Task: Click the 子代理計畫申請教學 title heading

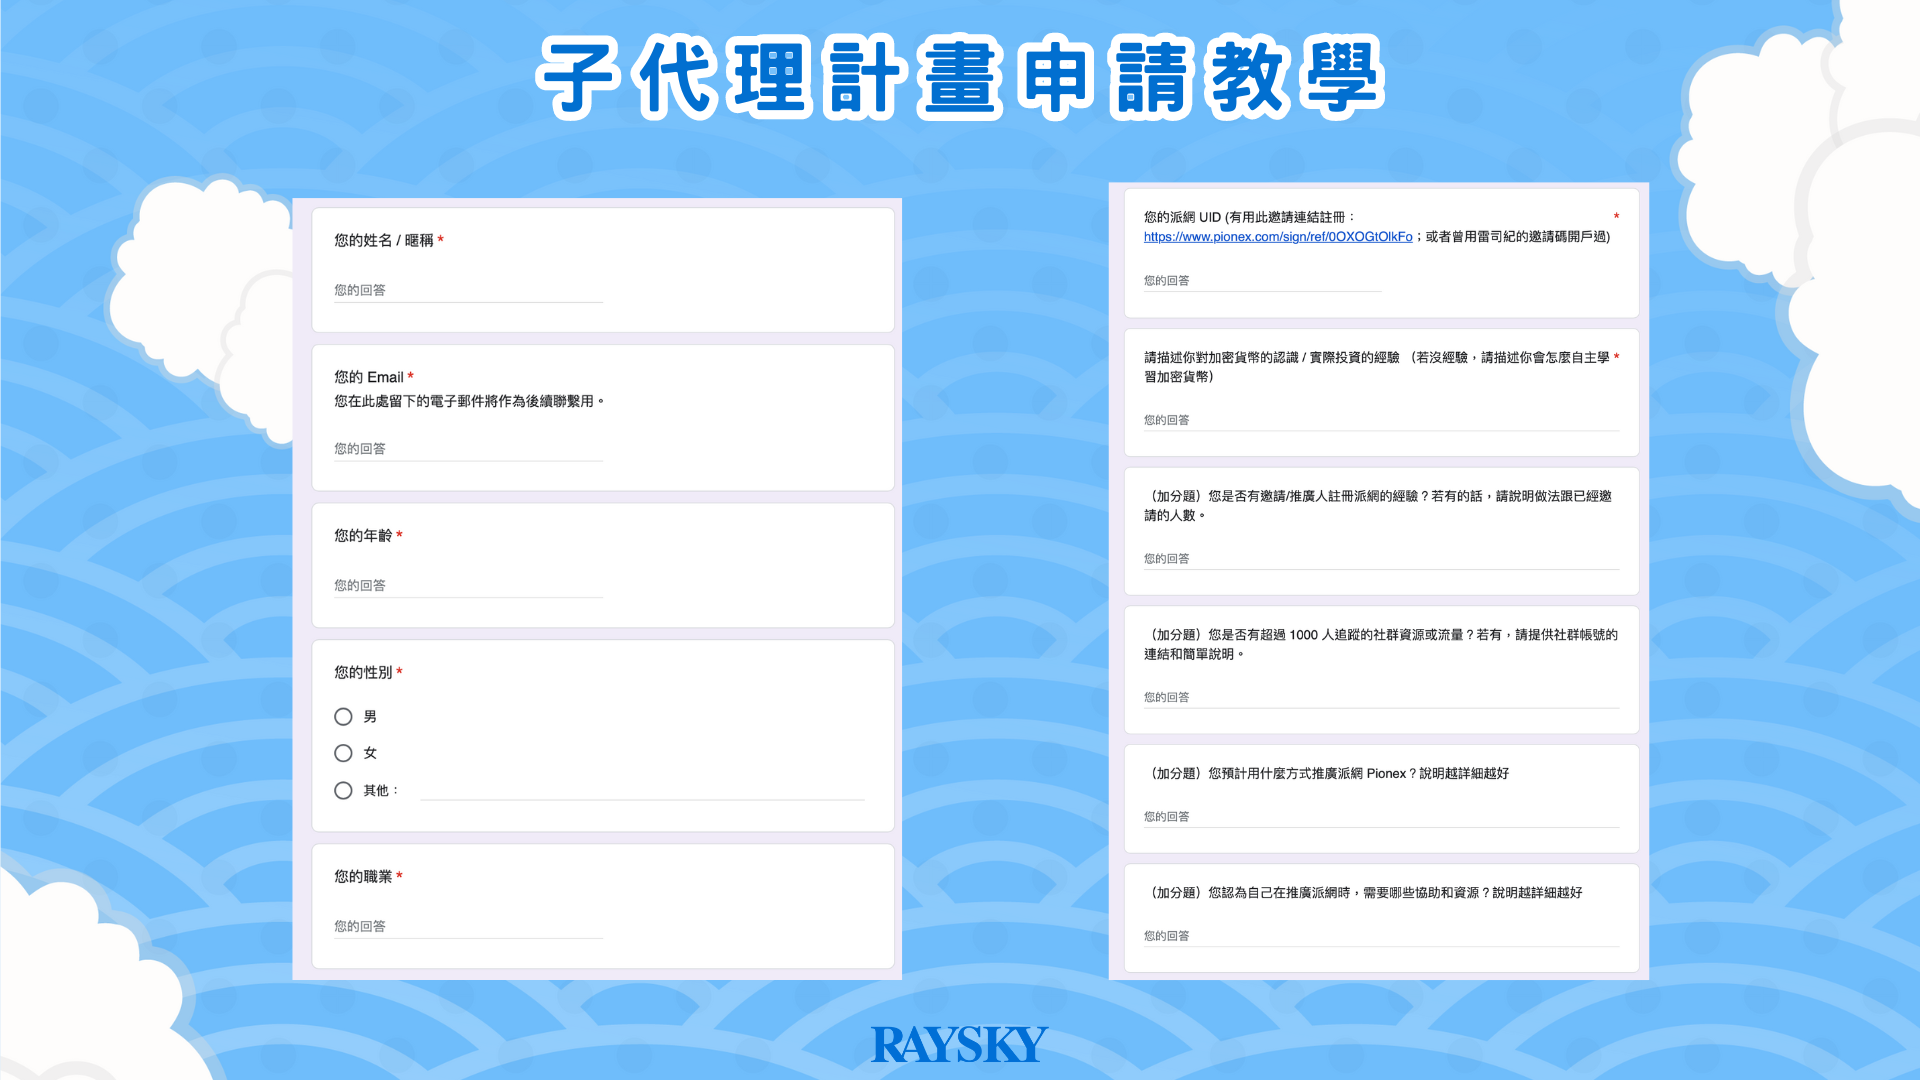Action: click(x=960, y=78)
